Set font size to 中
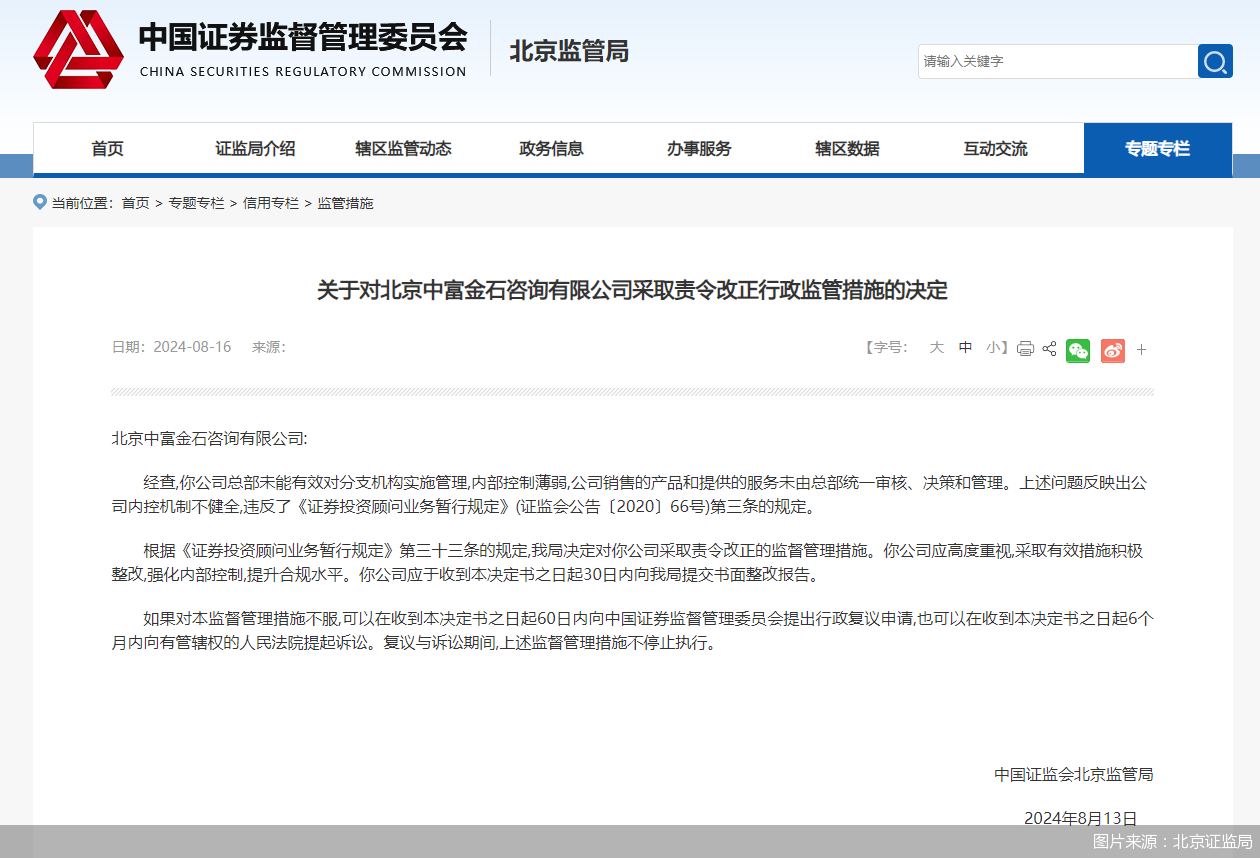This screenshot has width=1260, height=858. [965, 347]
